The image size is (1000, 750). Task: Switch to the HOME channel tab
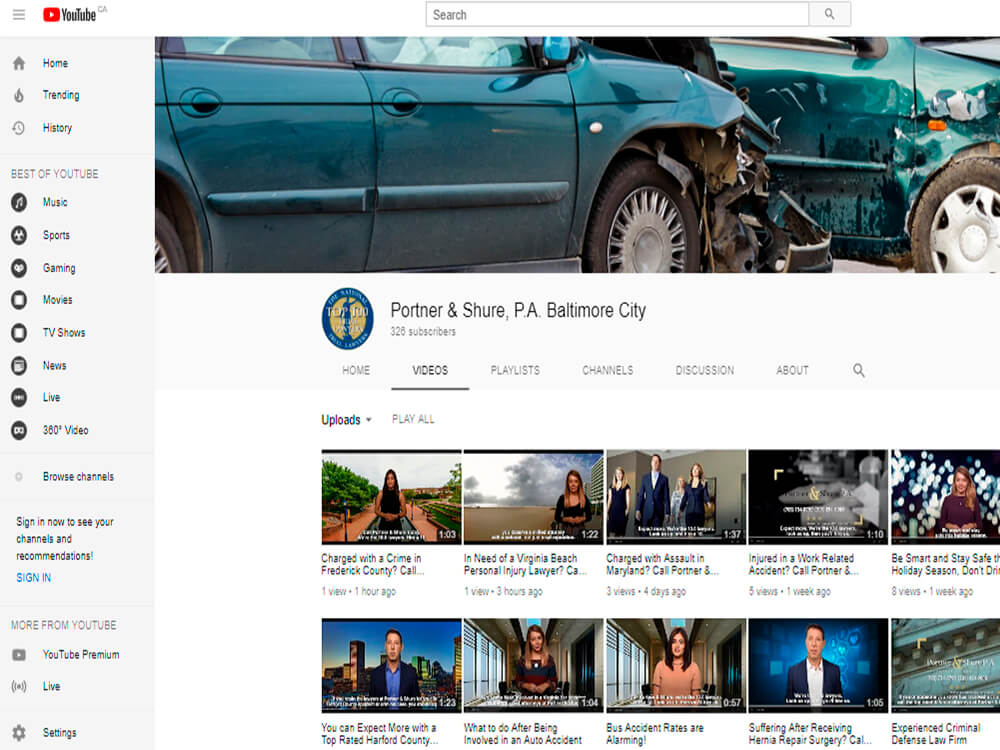click(356, 371)
